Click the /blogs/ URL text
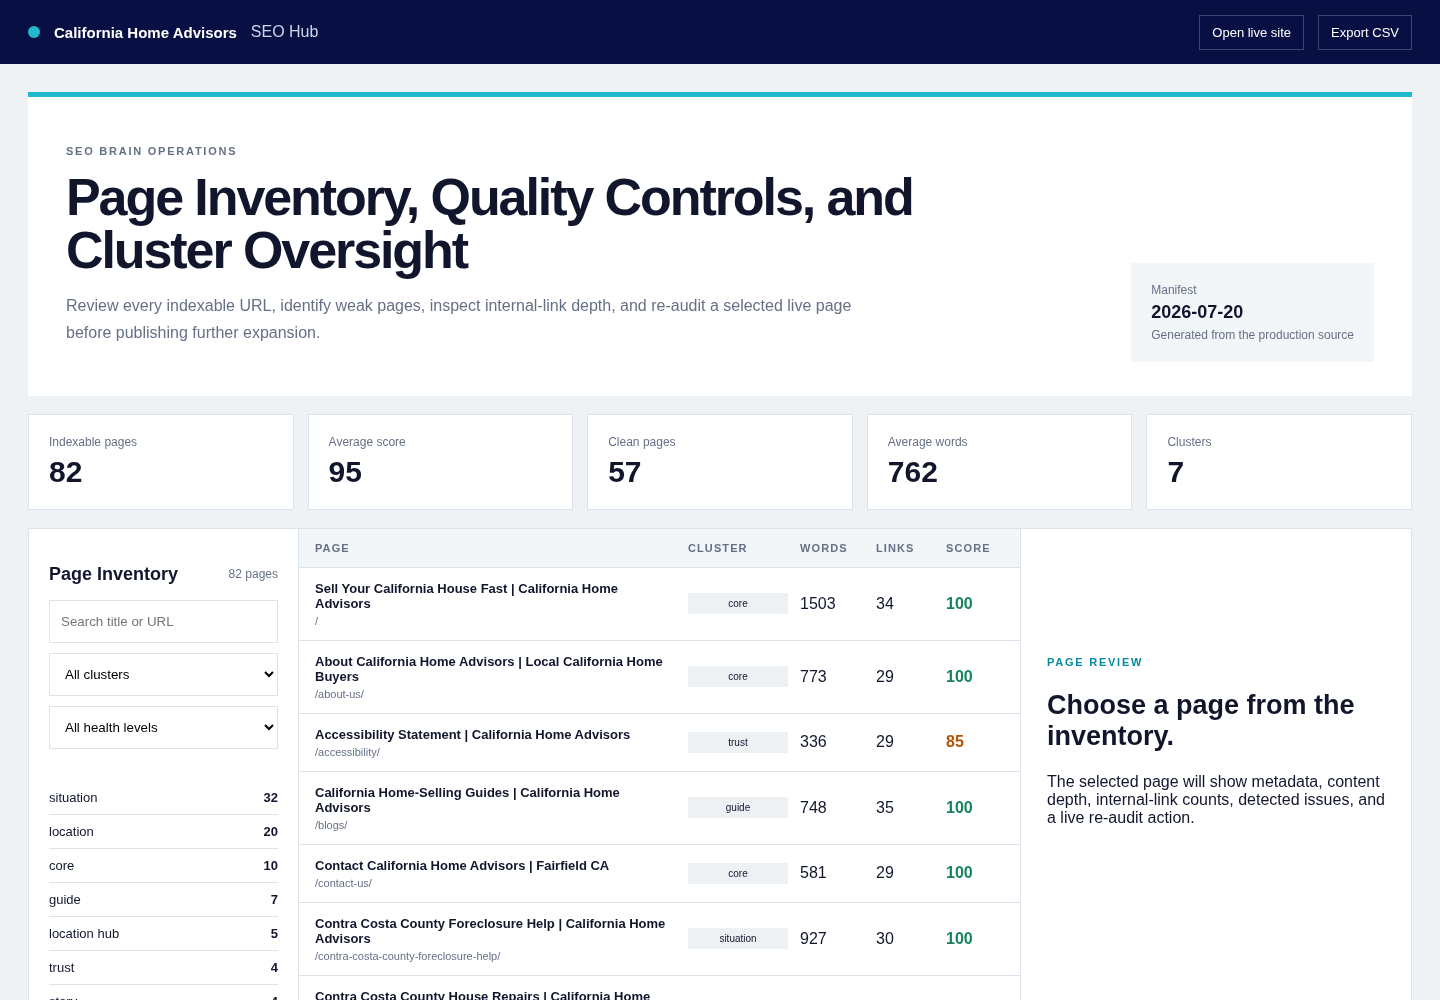The image size is (1440, 1000). [331, 825]
